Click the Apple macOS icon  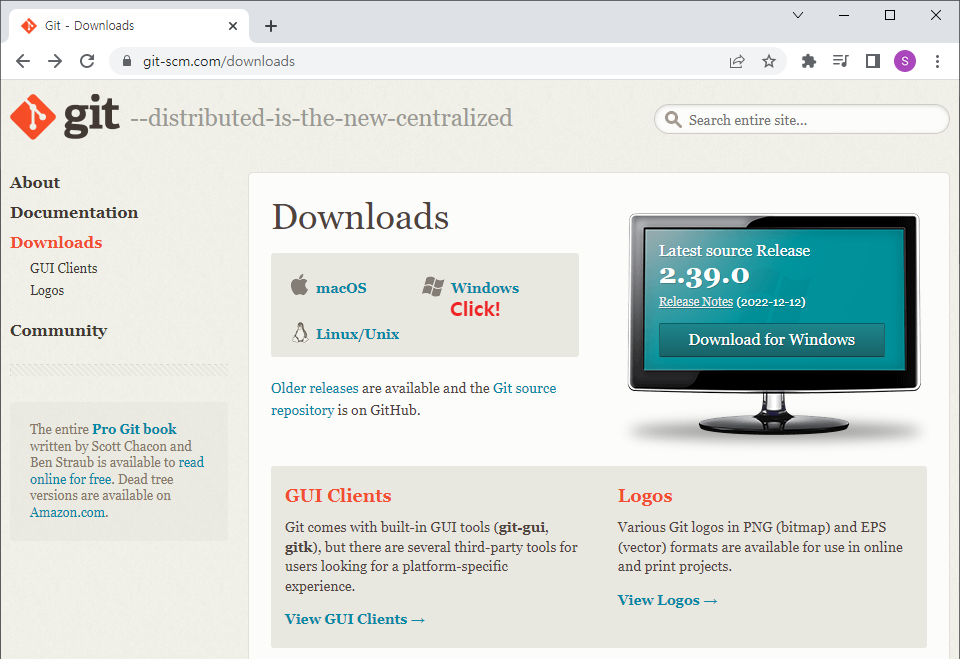click(x=299, y=285)
